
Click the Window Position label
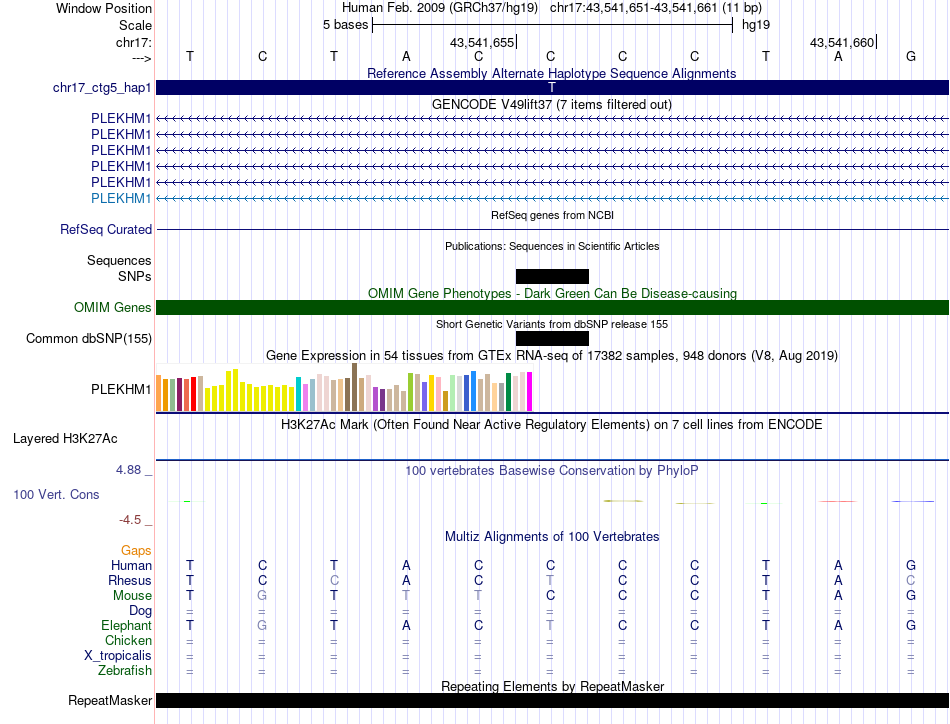104,8
